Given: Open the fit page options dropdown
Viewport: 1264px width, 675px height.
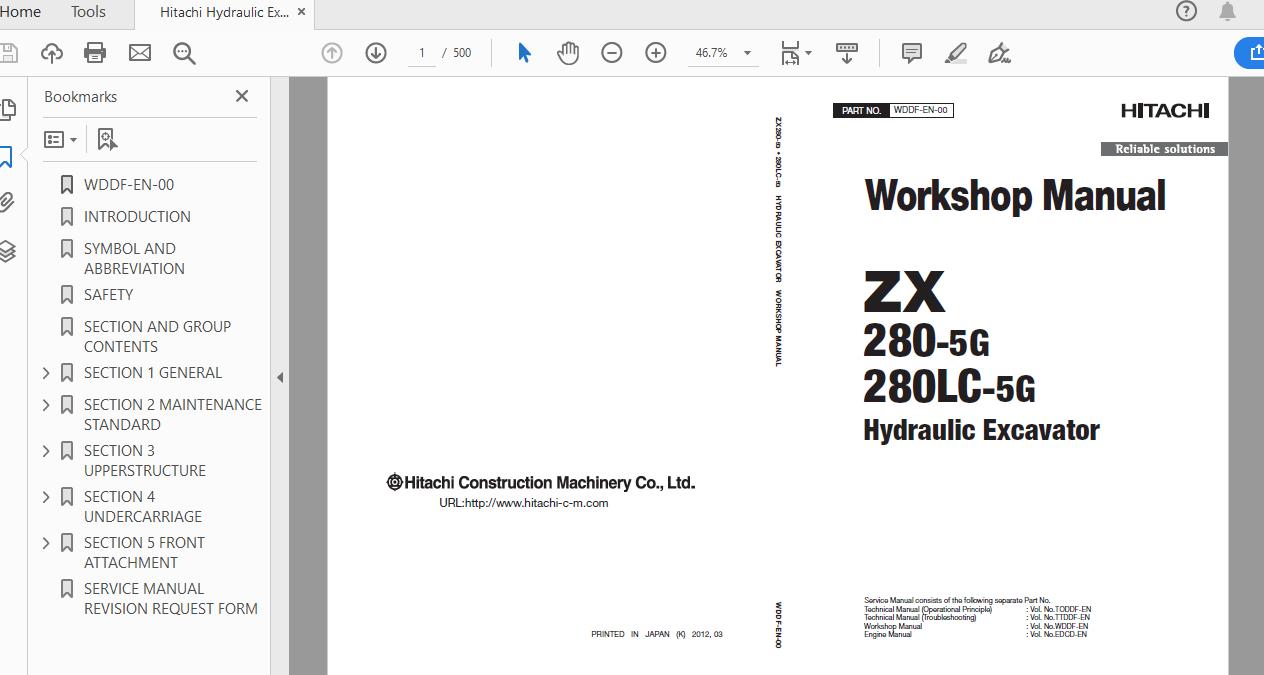Looking at the screenshot, I should 796,53.
